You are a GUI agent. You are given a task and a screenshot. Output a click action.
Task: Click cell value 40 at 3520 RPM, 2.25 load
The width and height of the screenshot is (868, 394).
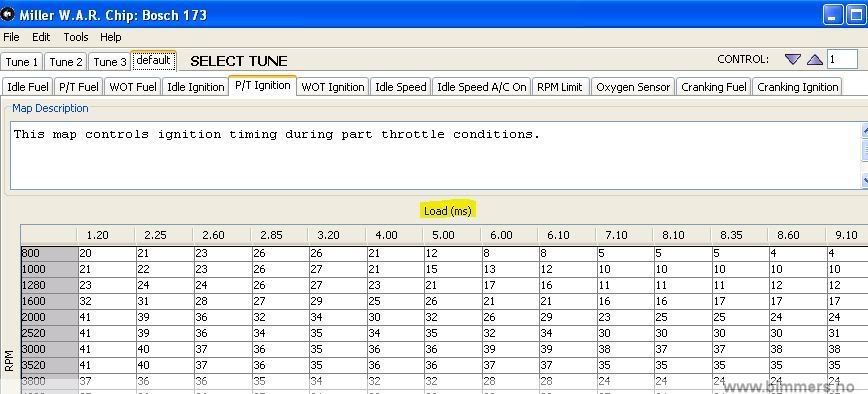pos(164,365)
